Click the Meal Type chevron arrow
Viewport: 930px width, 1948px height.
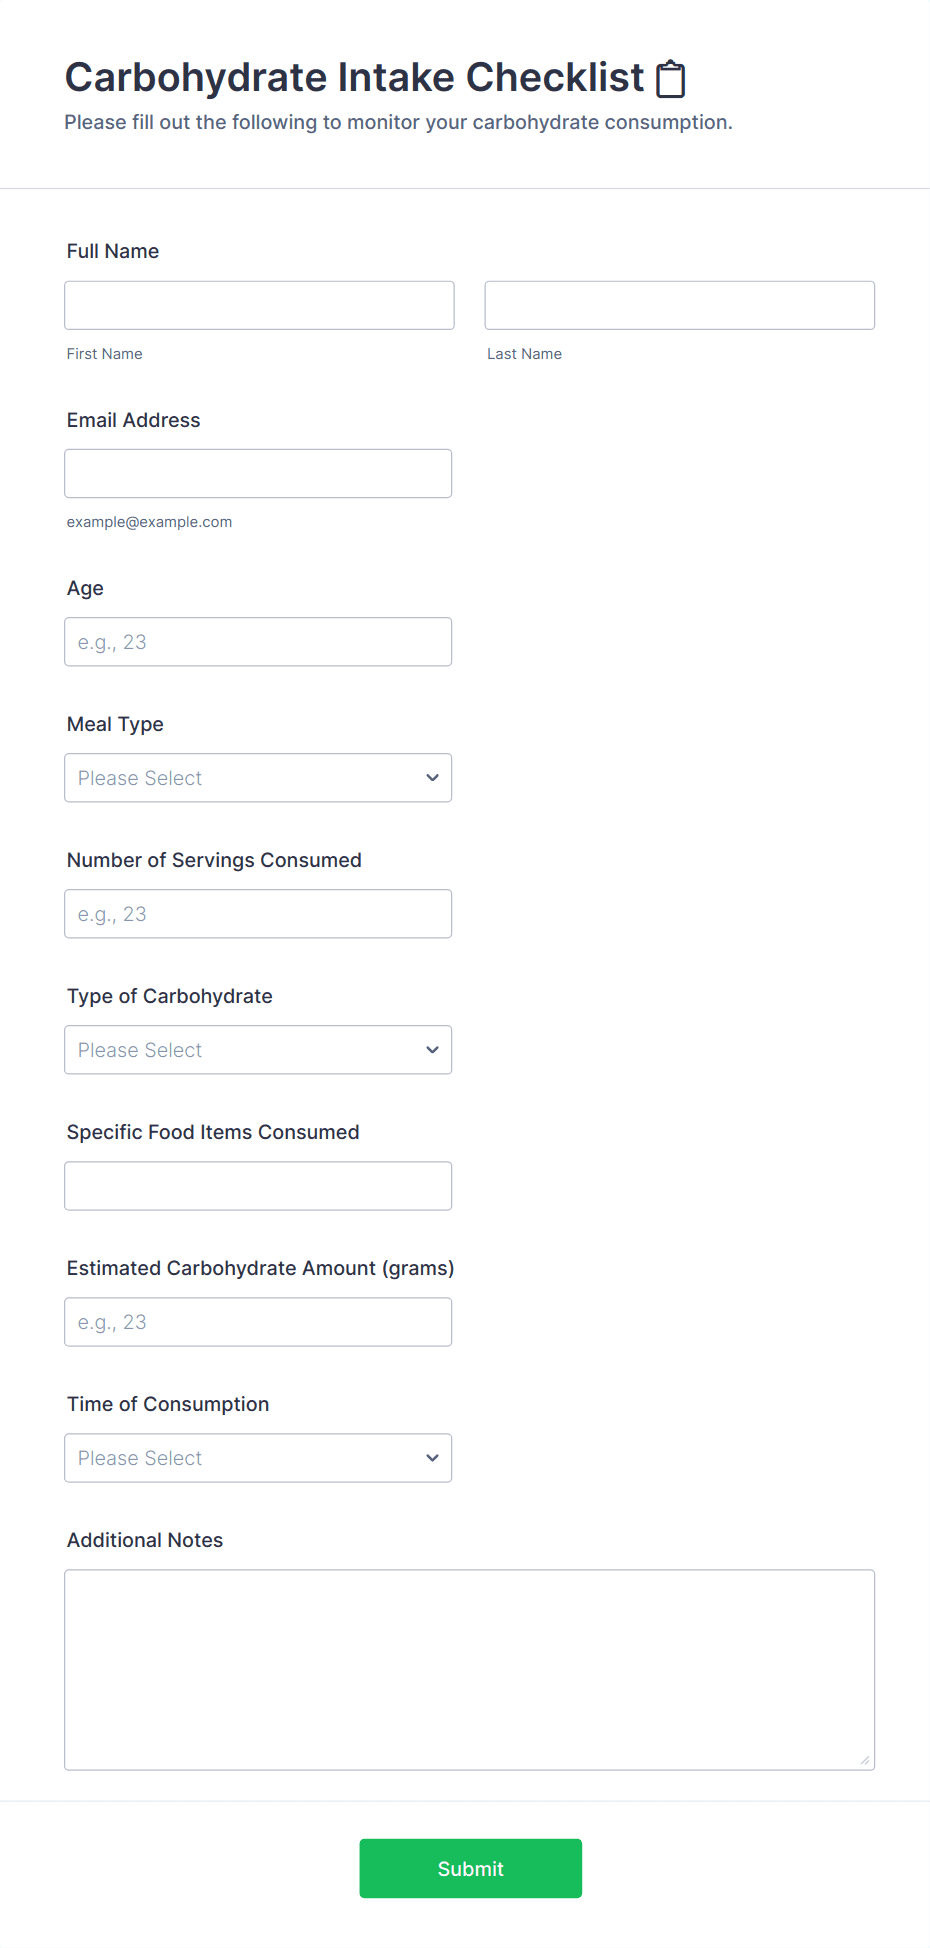tap(432, 778)
